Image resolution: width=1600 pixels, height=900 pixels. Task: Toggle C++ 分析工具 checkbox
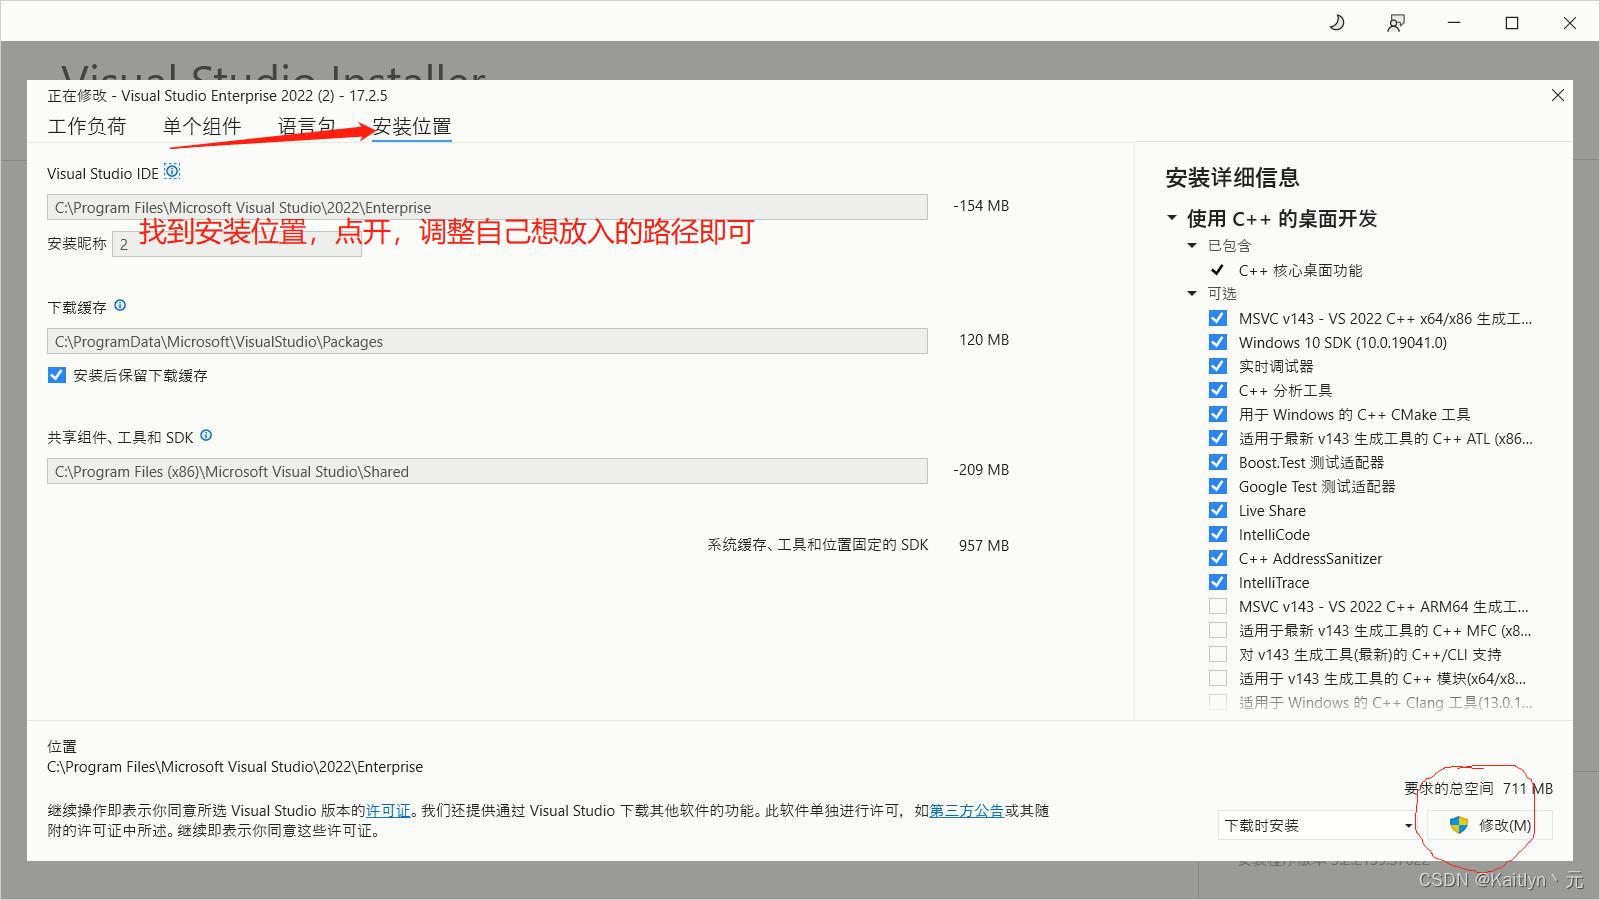(1217, 390)
